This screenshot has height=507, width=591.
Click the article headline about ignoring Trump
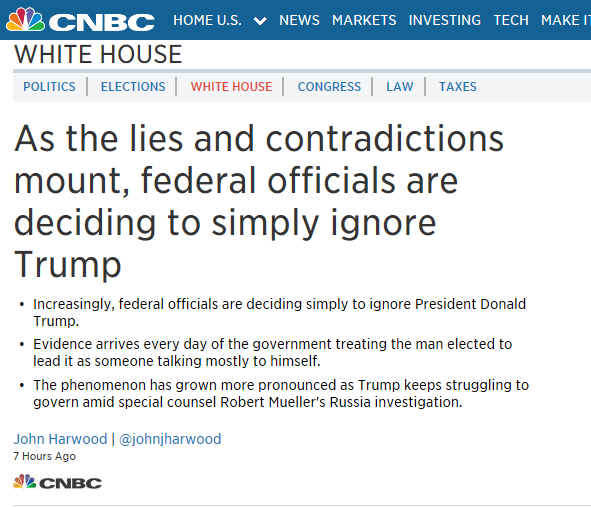click(259, 201)
